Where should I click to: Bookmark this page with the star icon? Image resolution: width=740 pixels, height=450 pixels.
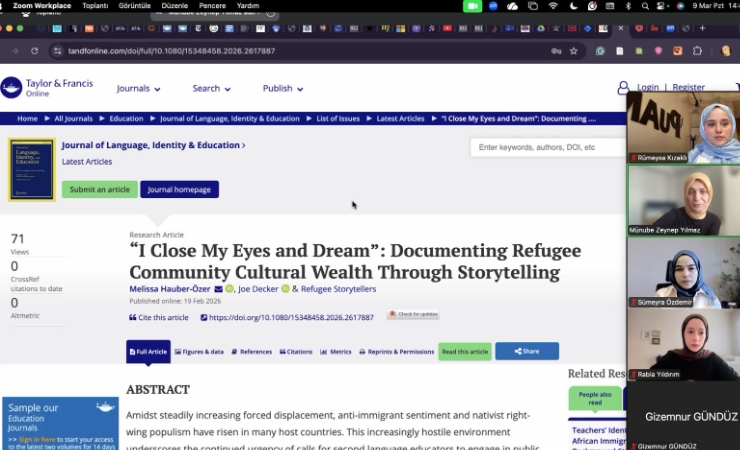[574, 51]
